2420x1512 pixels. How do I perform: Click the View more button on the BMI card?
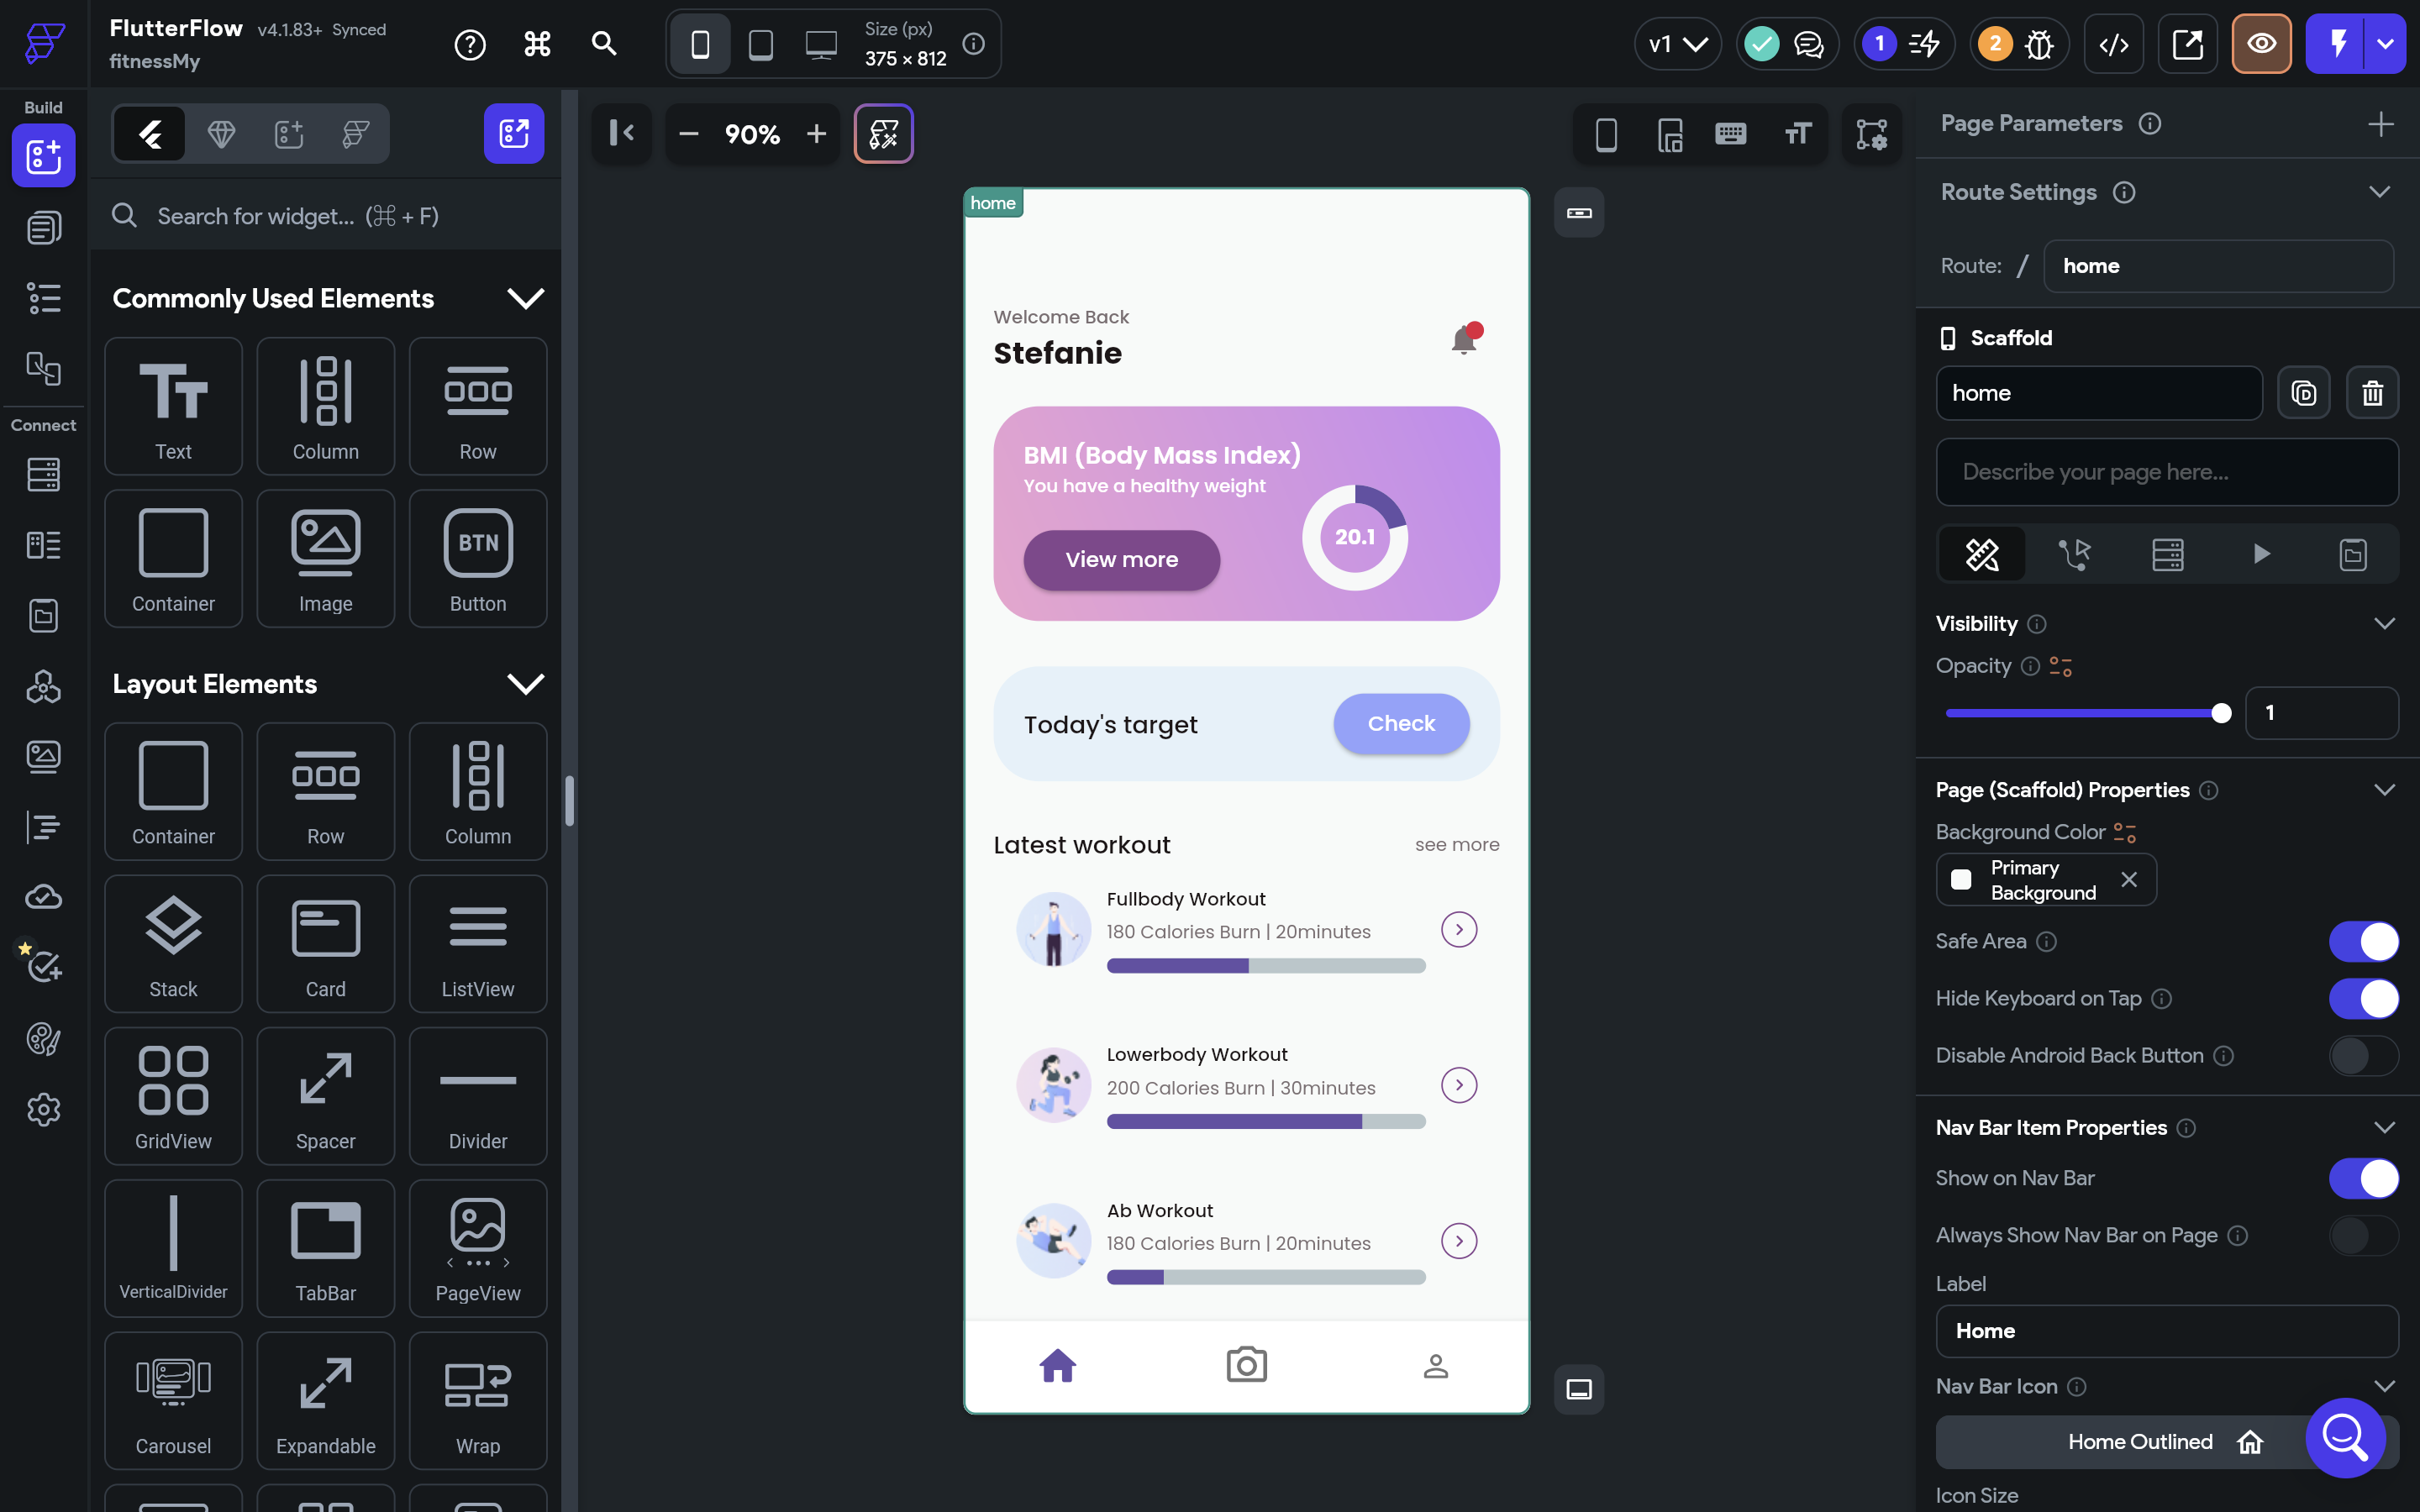coord(1120,560)
